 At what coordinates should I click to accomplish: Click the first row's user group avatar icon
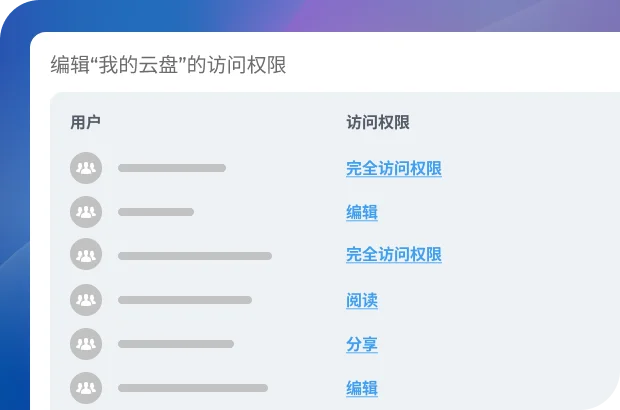[x=86, y=168]
